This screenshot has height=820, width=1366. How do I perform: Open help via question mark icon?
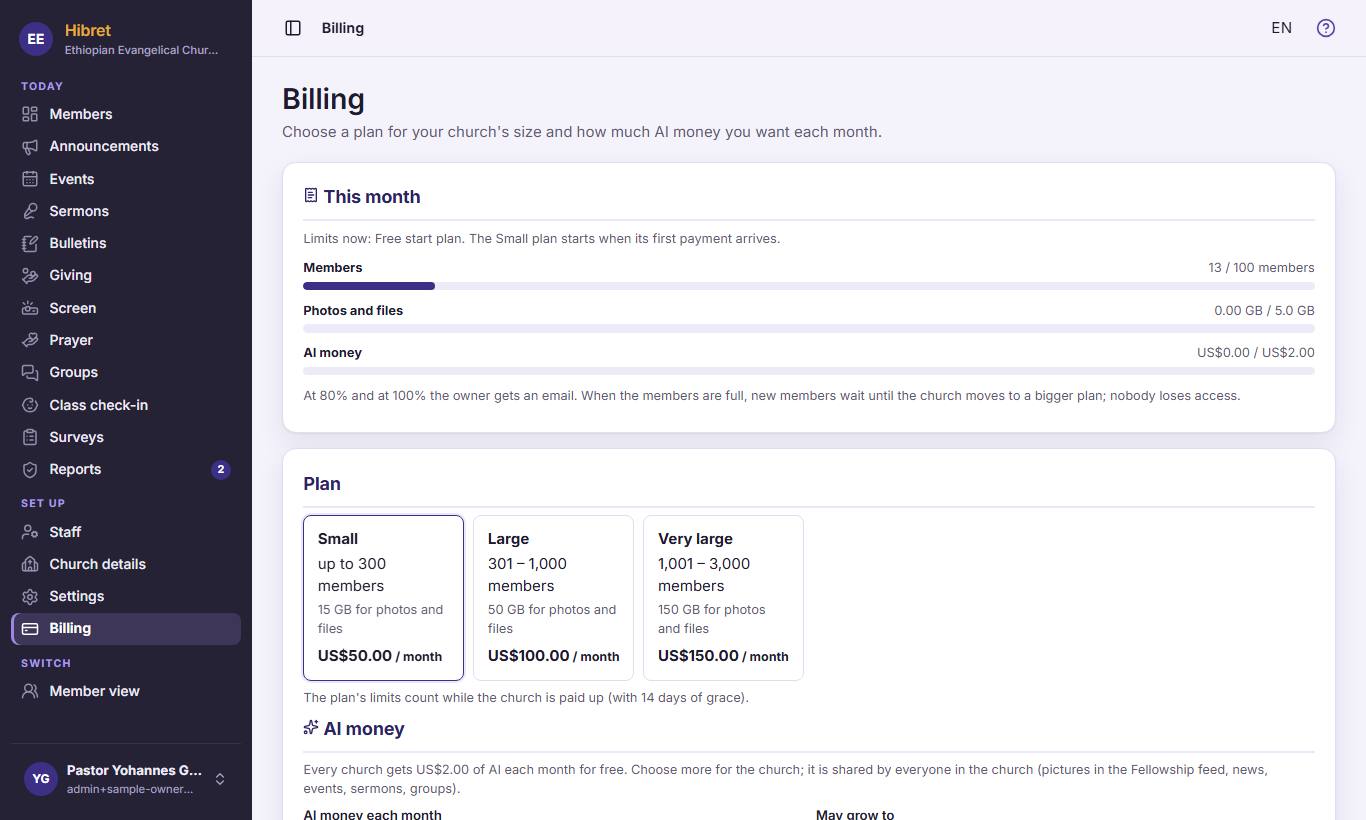pos(1326,28)
